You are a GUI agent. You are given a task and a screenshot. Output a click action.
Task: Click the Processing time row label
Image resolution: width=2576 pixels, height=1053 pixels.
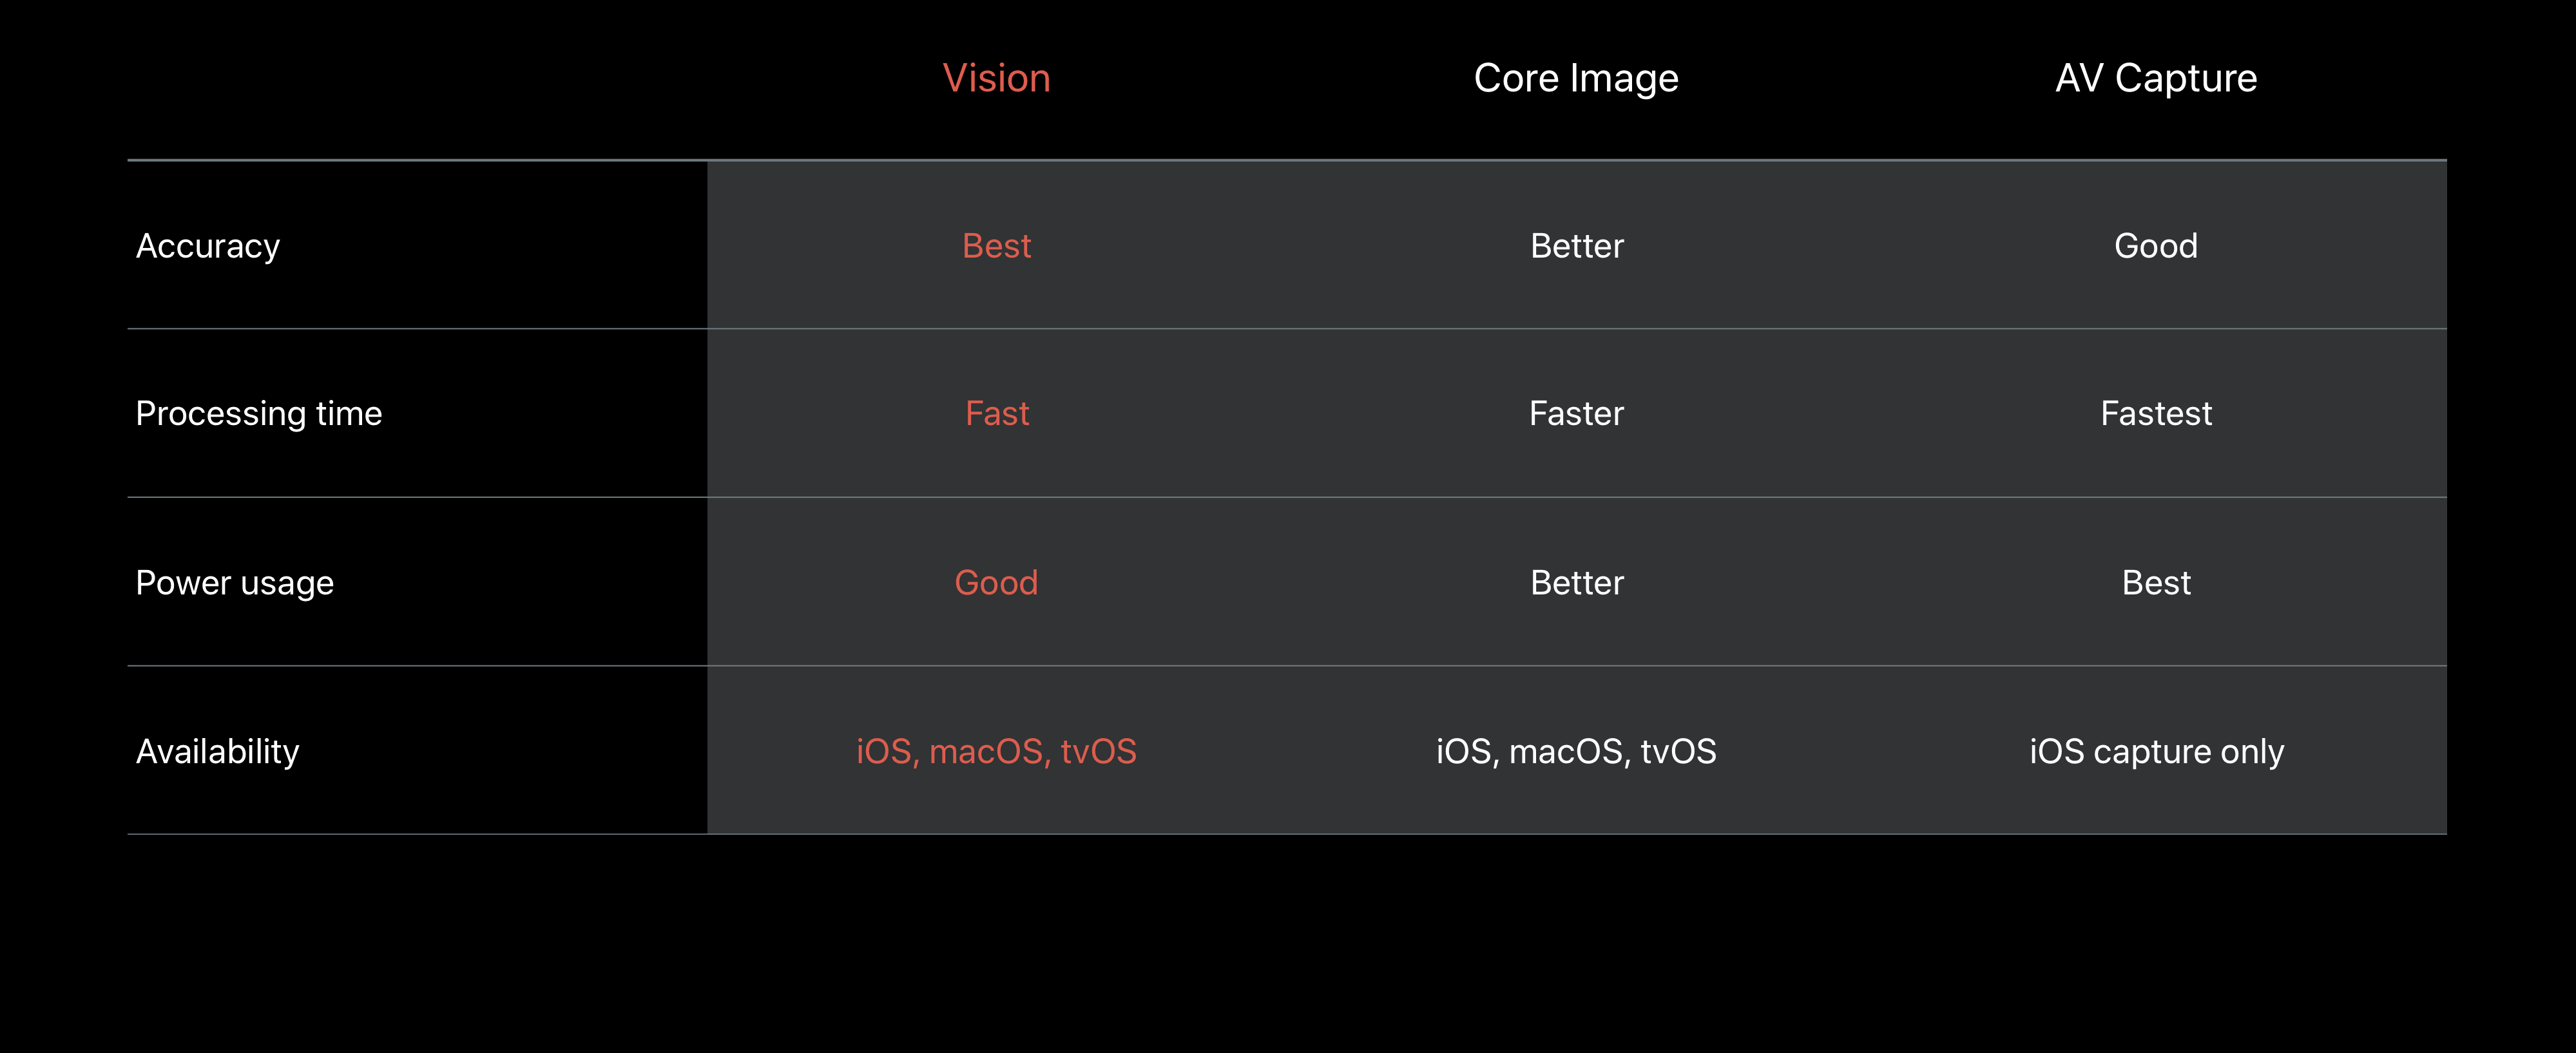tap(259, 414)
